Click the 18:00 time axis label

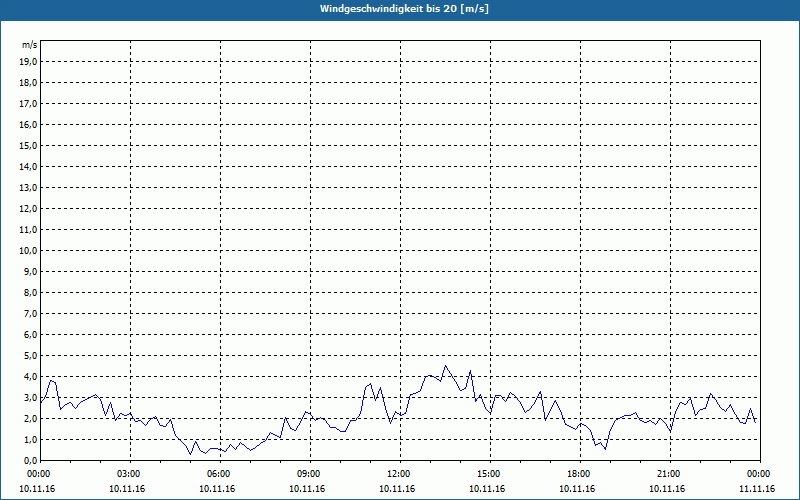(579, 474)
